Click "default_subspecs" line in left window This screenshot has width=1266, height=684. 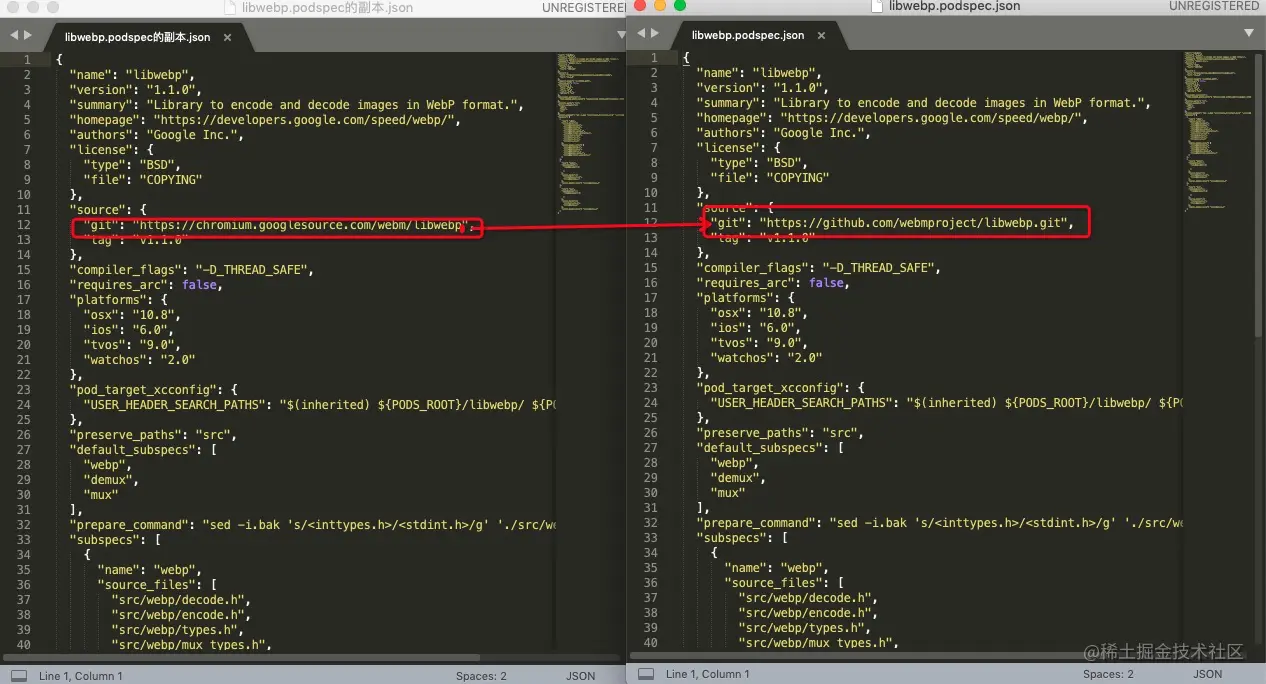tap(144, 449)
